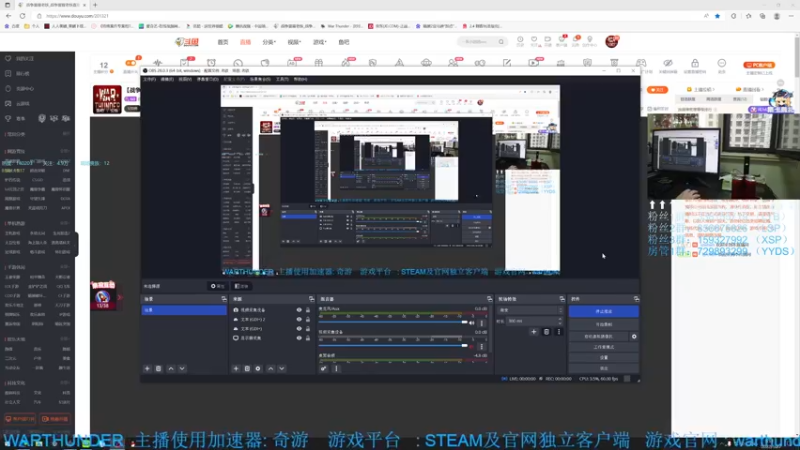
Task: Open transition properties three-dot menu
Action: [x=559, y=332]
